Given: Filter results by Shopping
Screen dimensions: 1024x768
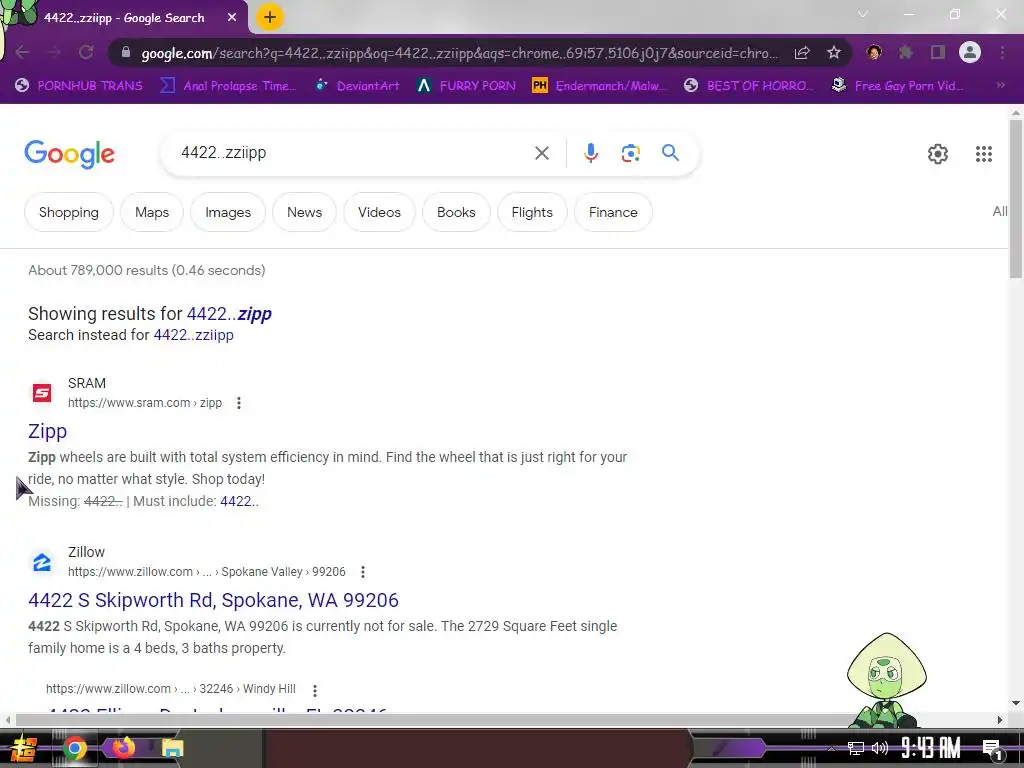Looking at the screenshot, I should [x=69, y=212].
